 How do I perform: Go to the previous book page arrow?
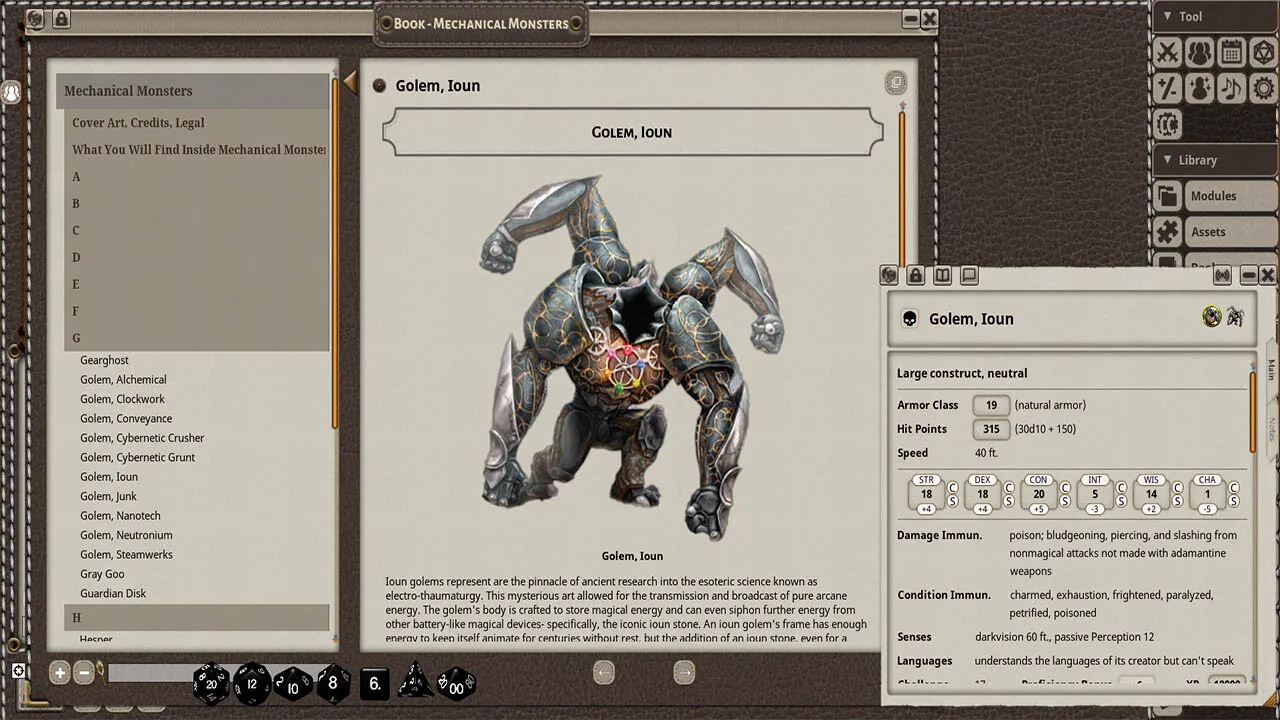click(x=604, y=673)
